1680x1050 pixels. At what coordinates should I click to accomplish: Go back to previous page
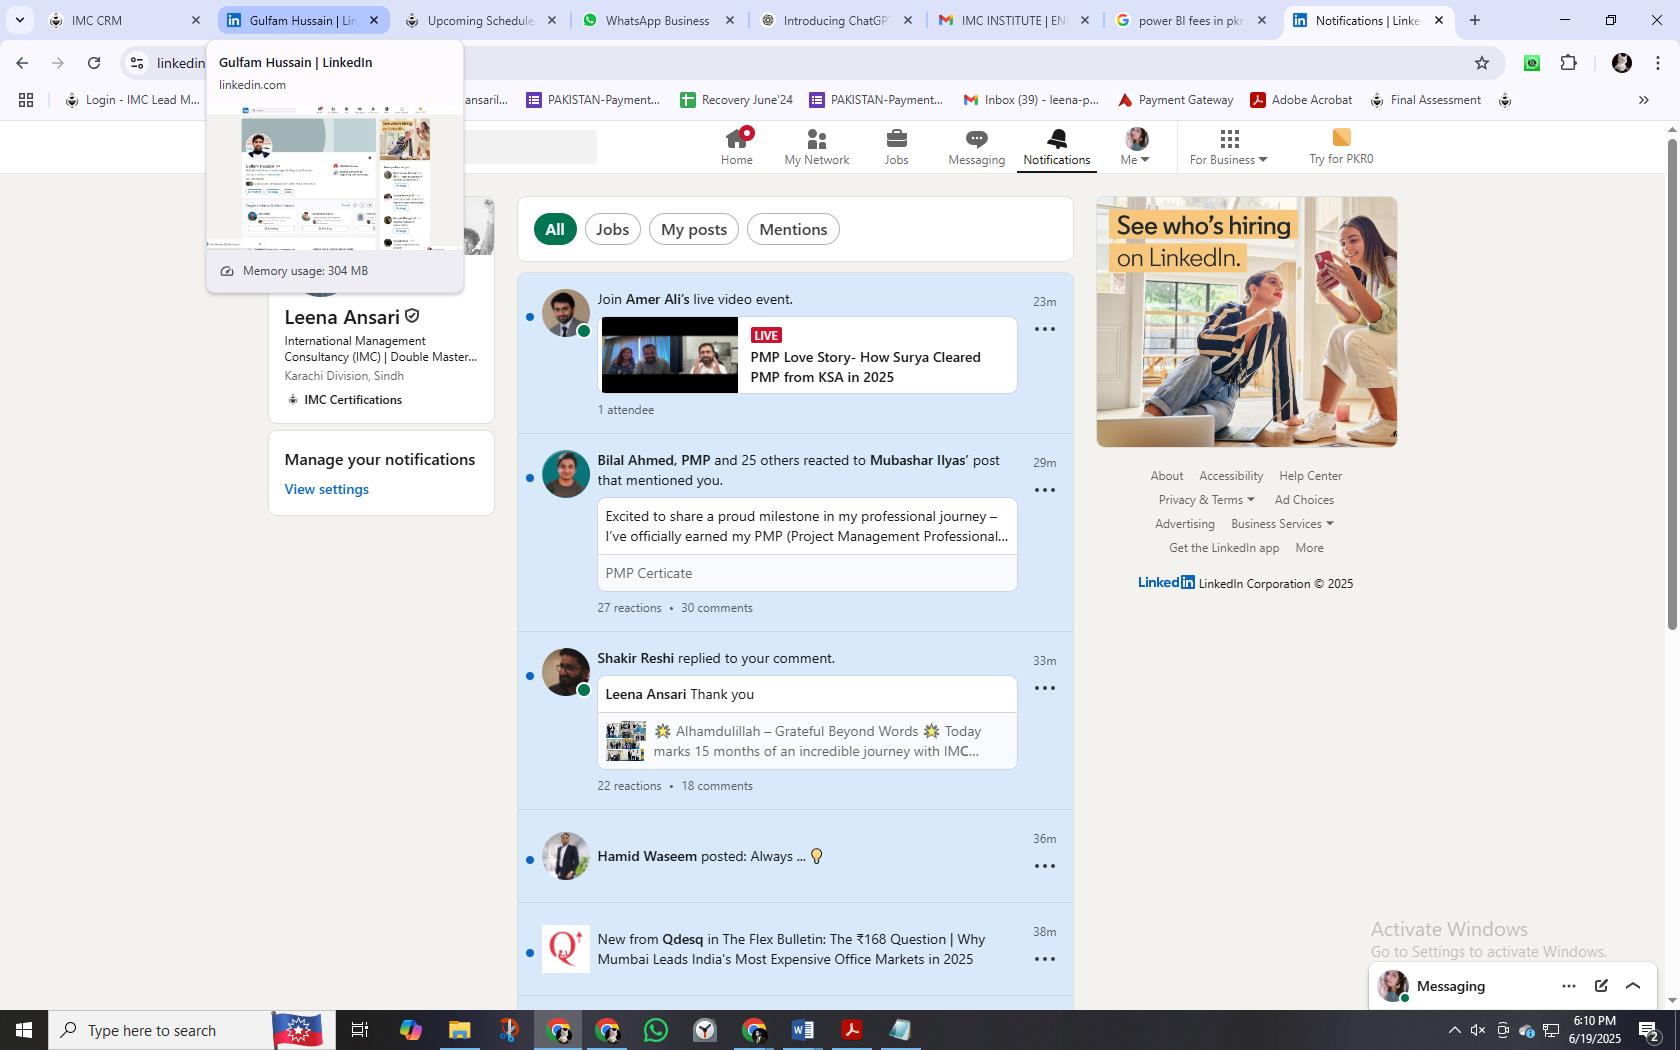22,63
